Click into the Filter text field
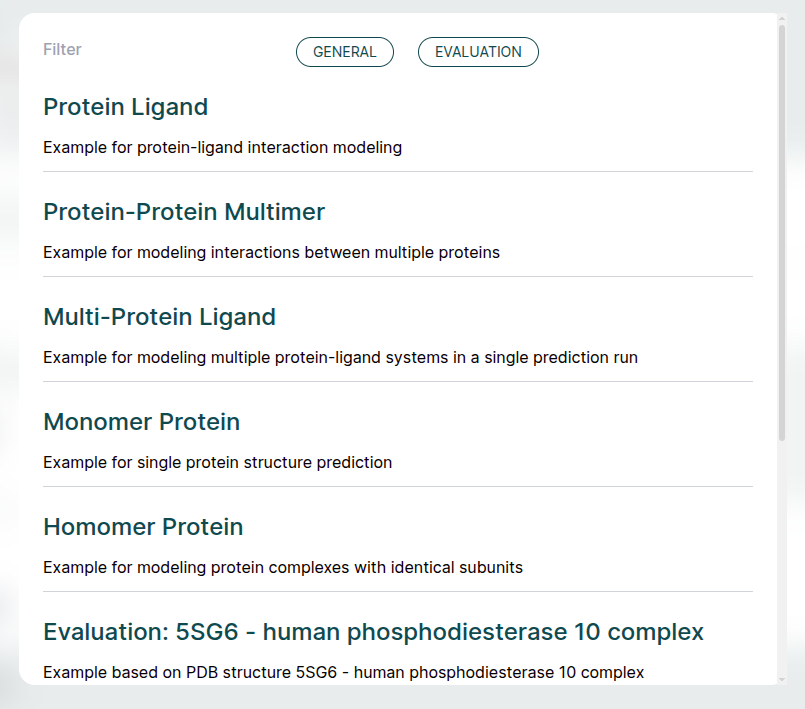Viewport: 805px width, 709px height. click(x=150, y=50)
